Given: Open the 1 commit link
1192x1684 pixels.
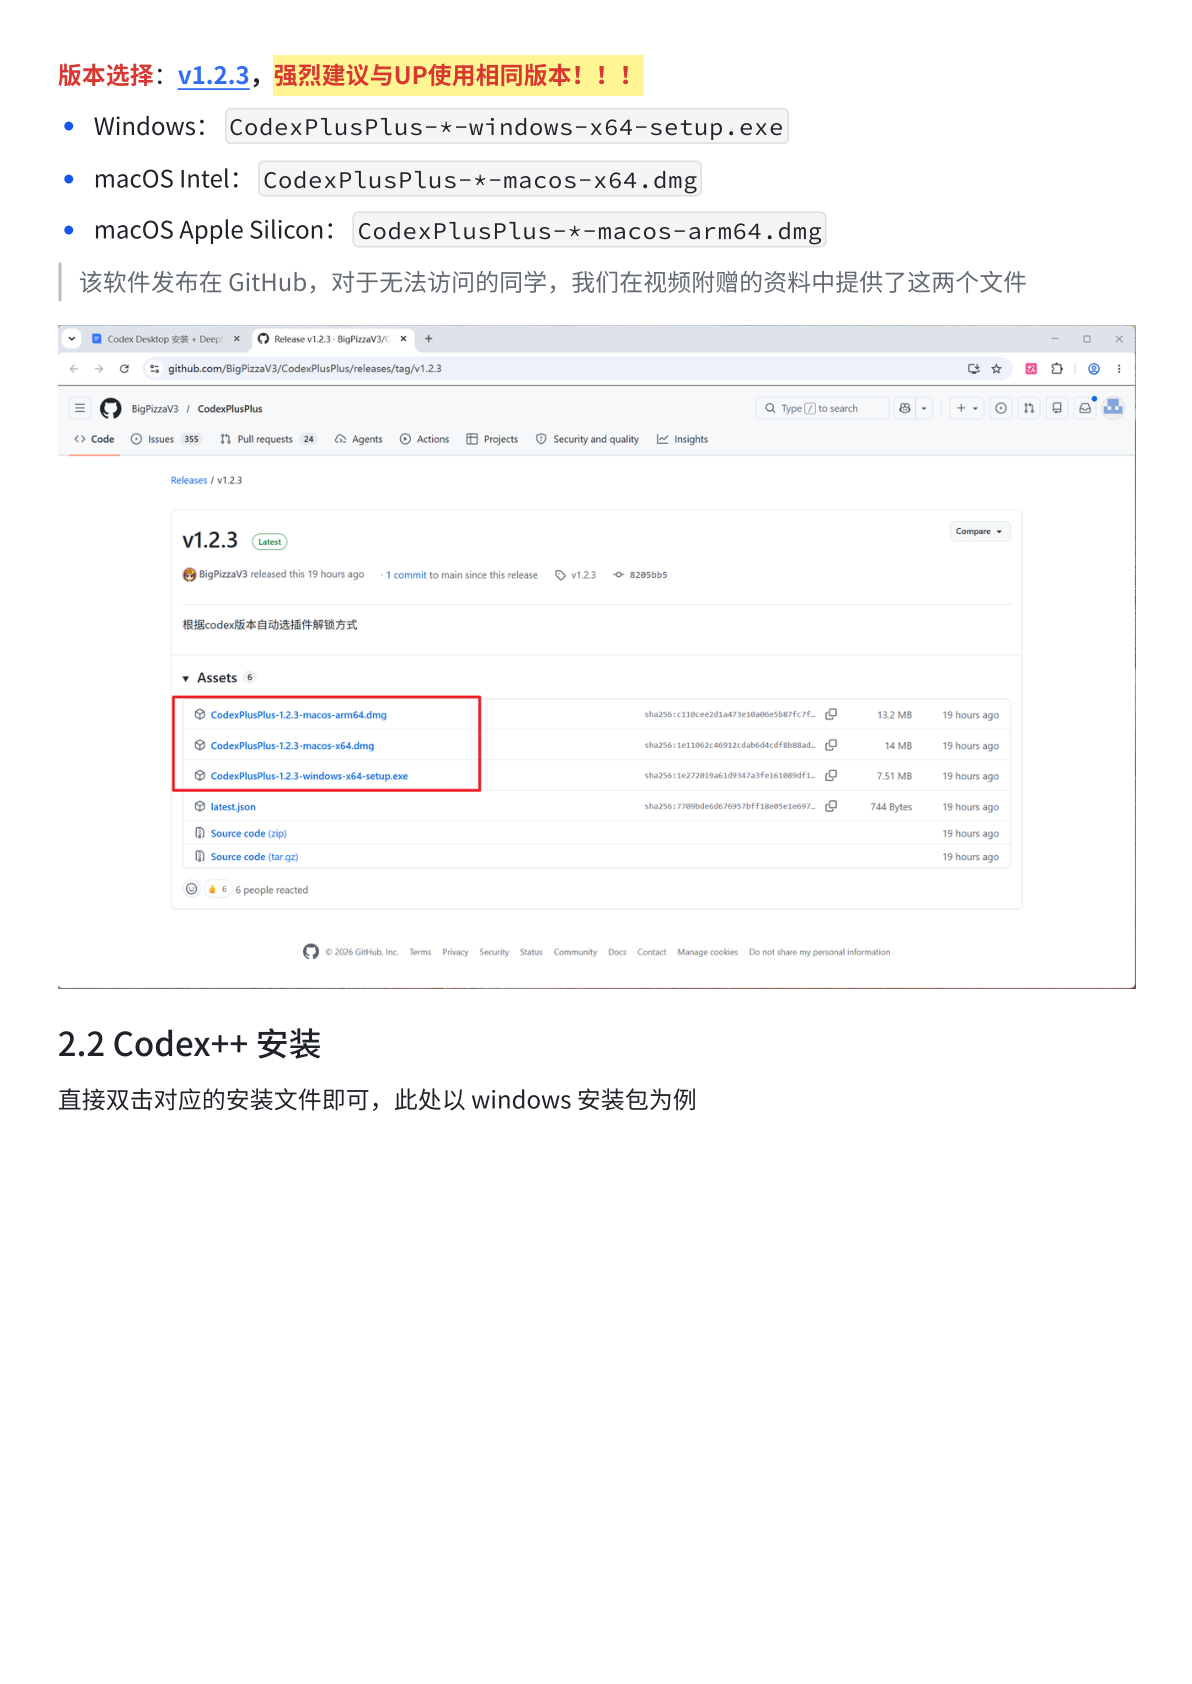Looking at the screenshot, I should [x=406, y=575].
